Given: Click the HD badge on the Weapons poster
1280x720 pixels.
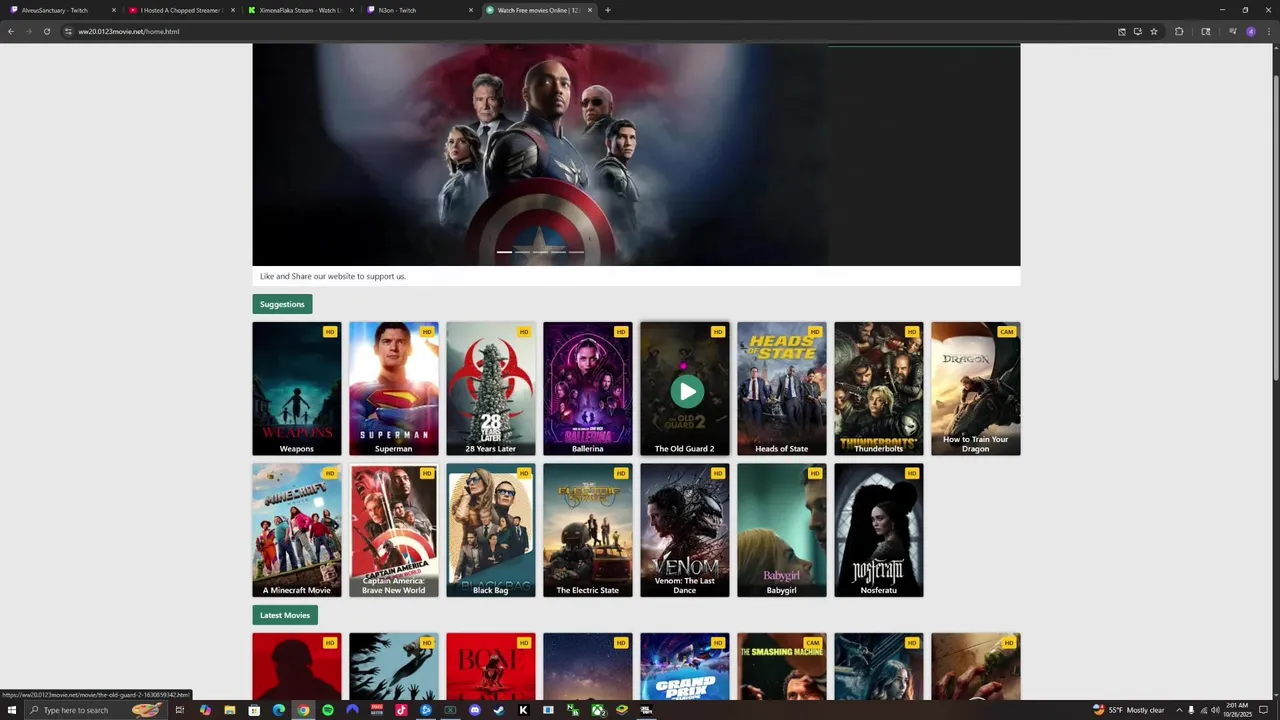Looking at the screenshot, I should (x=330, y=332).
